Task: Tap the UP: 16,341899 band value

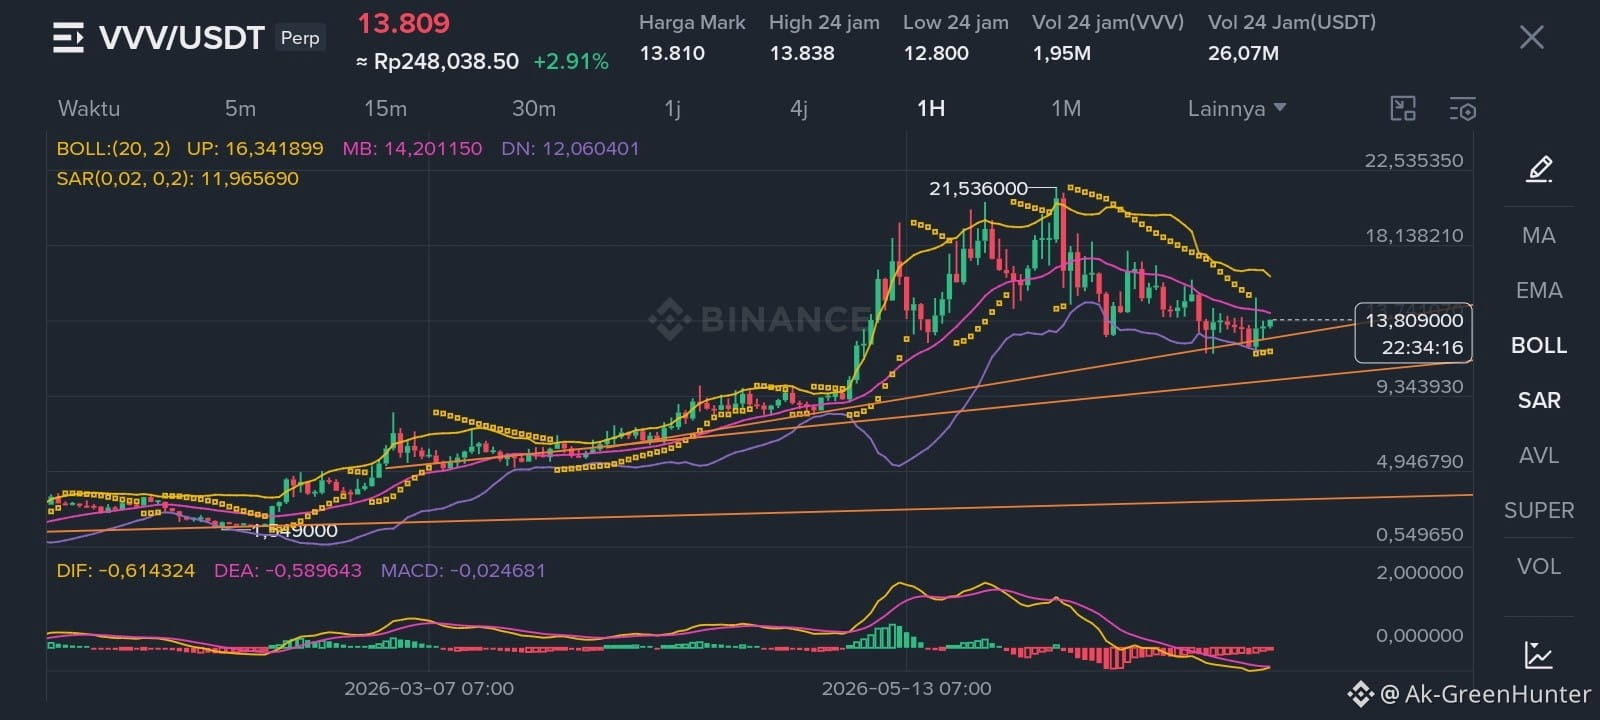Action: pyautogui.click(x=255, y=148)
